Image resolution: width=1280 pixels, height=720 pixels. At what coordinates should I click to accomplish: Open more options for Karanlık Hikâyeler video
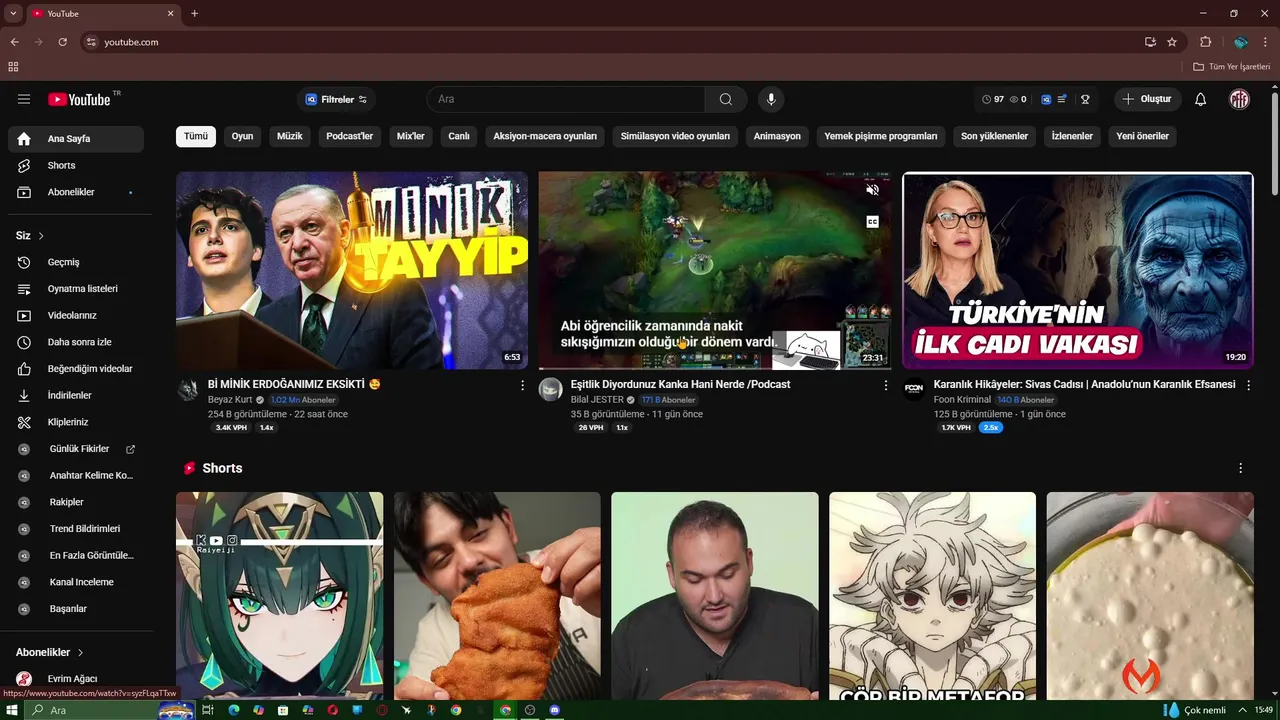[x=1248, y=385]
